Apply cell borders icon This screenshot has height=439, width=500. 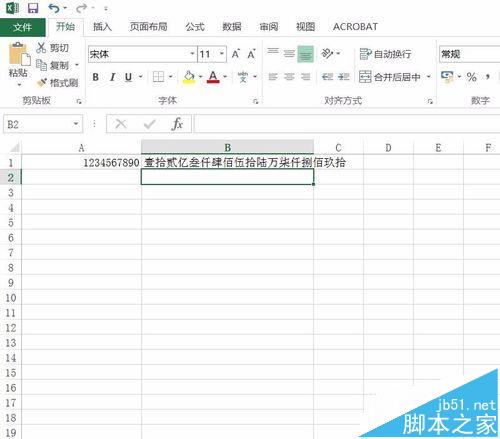158,77
